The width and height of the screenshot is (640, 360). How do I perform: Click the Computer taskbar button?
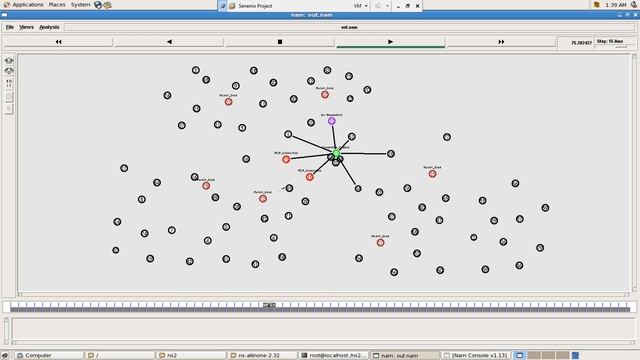point(49,355)
